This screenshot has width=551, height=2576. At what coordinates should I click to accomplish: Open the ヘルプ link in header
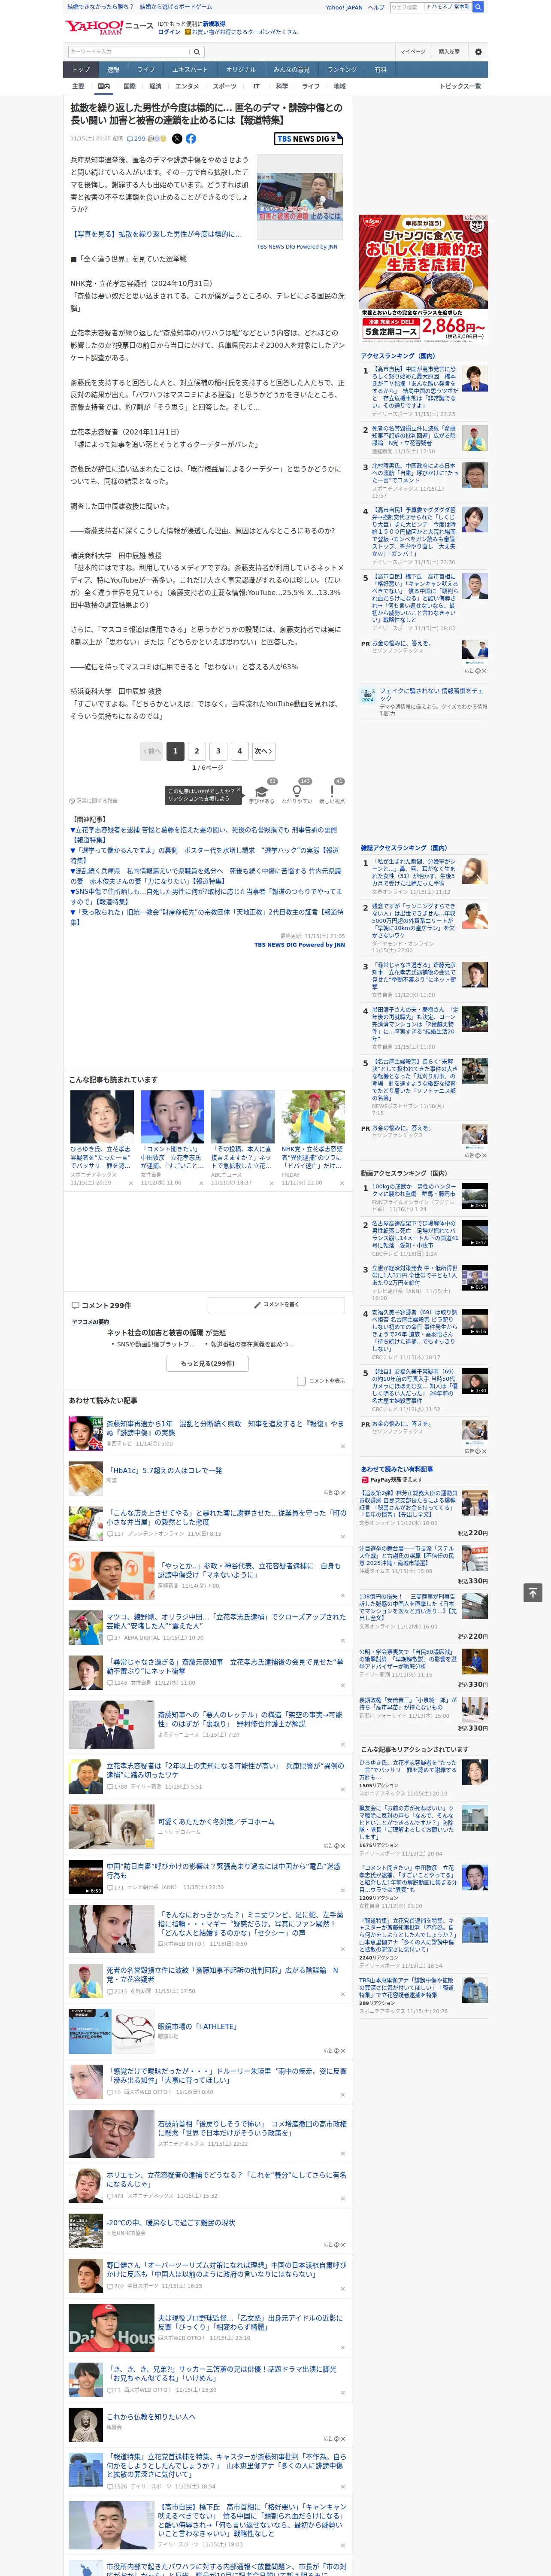[375, 7]
